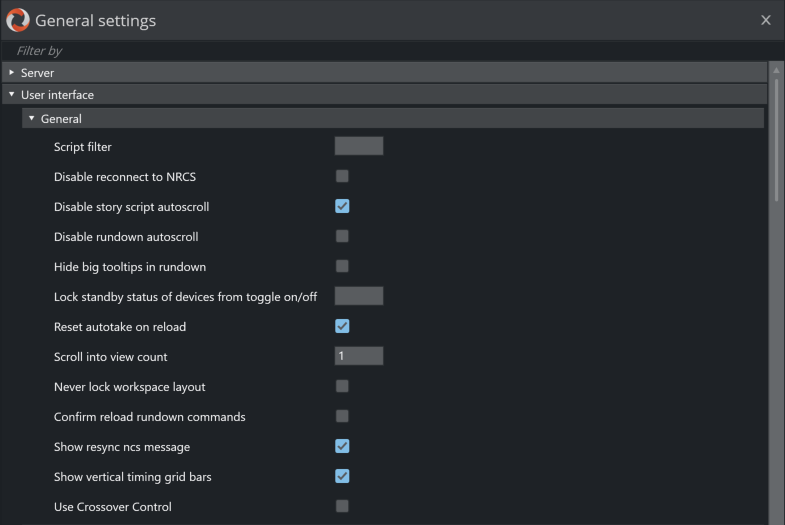Tick the Disable rundown autoscroll checkbox
The width and height of the screenshot is (785, 525).
tap(342, 236)
